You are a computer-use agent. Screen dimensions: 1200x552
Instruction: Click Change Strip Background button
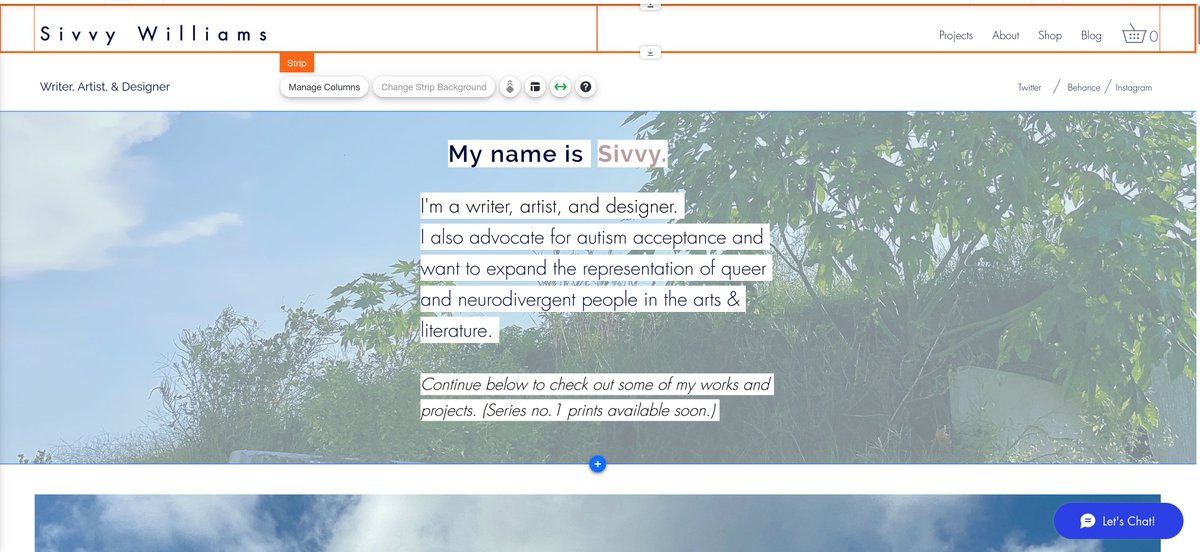click(434, 87)
